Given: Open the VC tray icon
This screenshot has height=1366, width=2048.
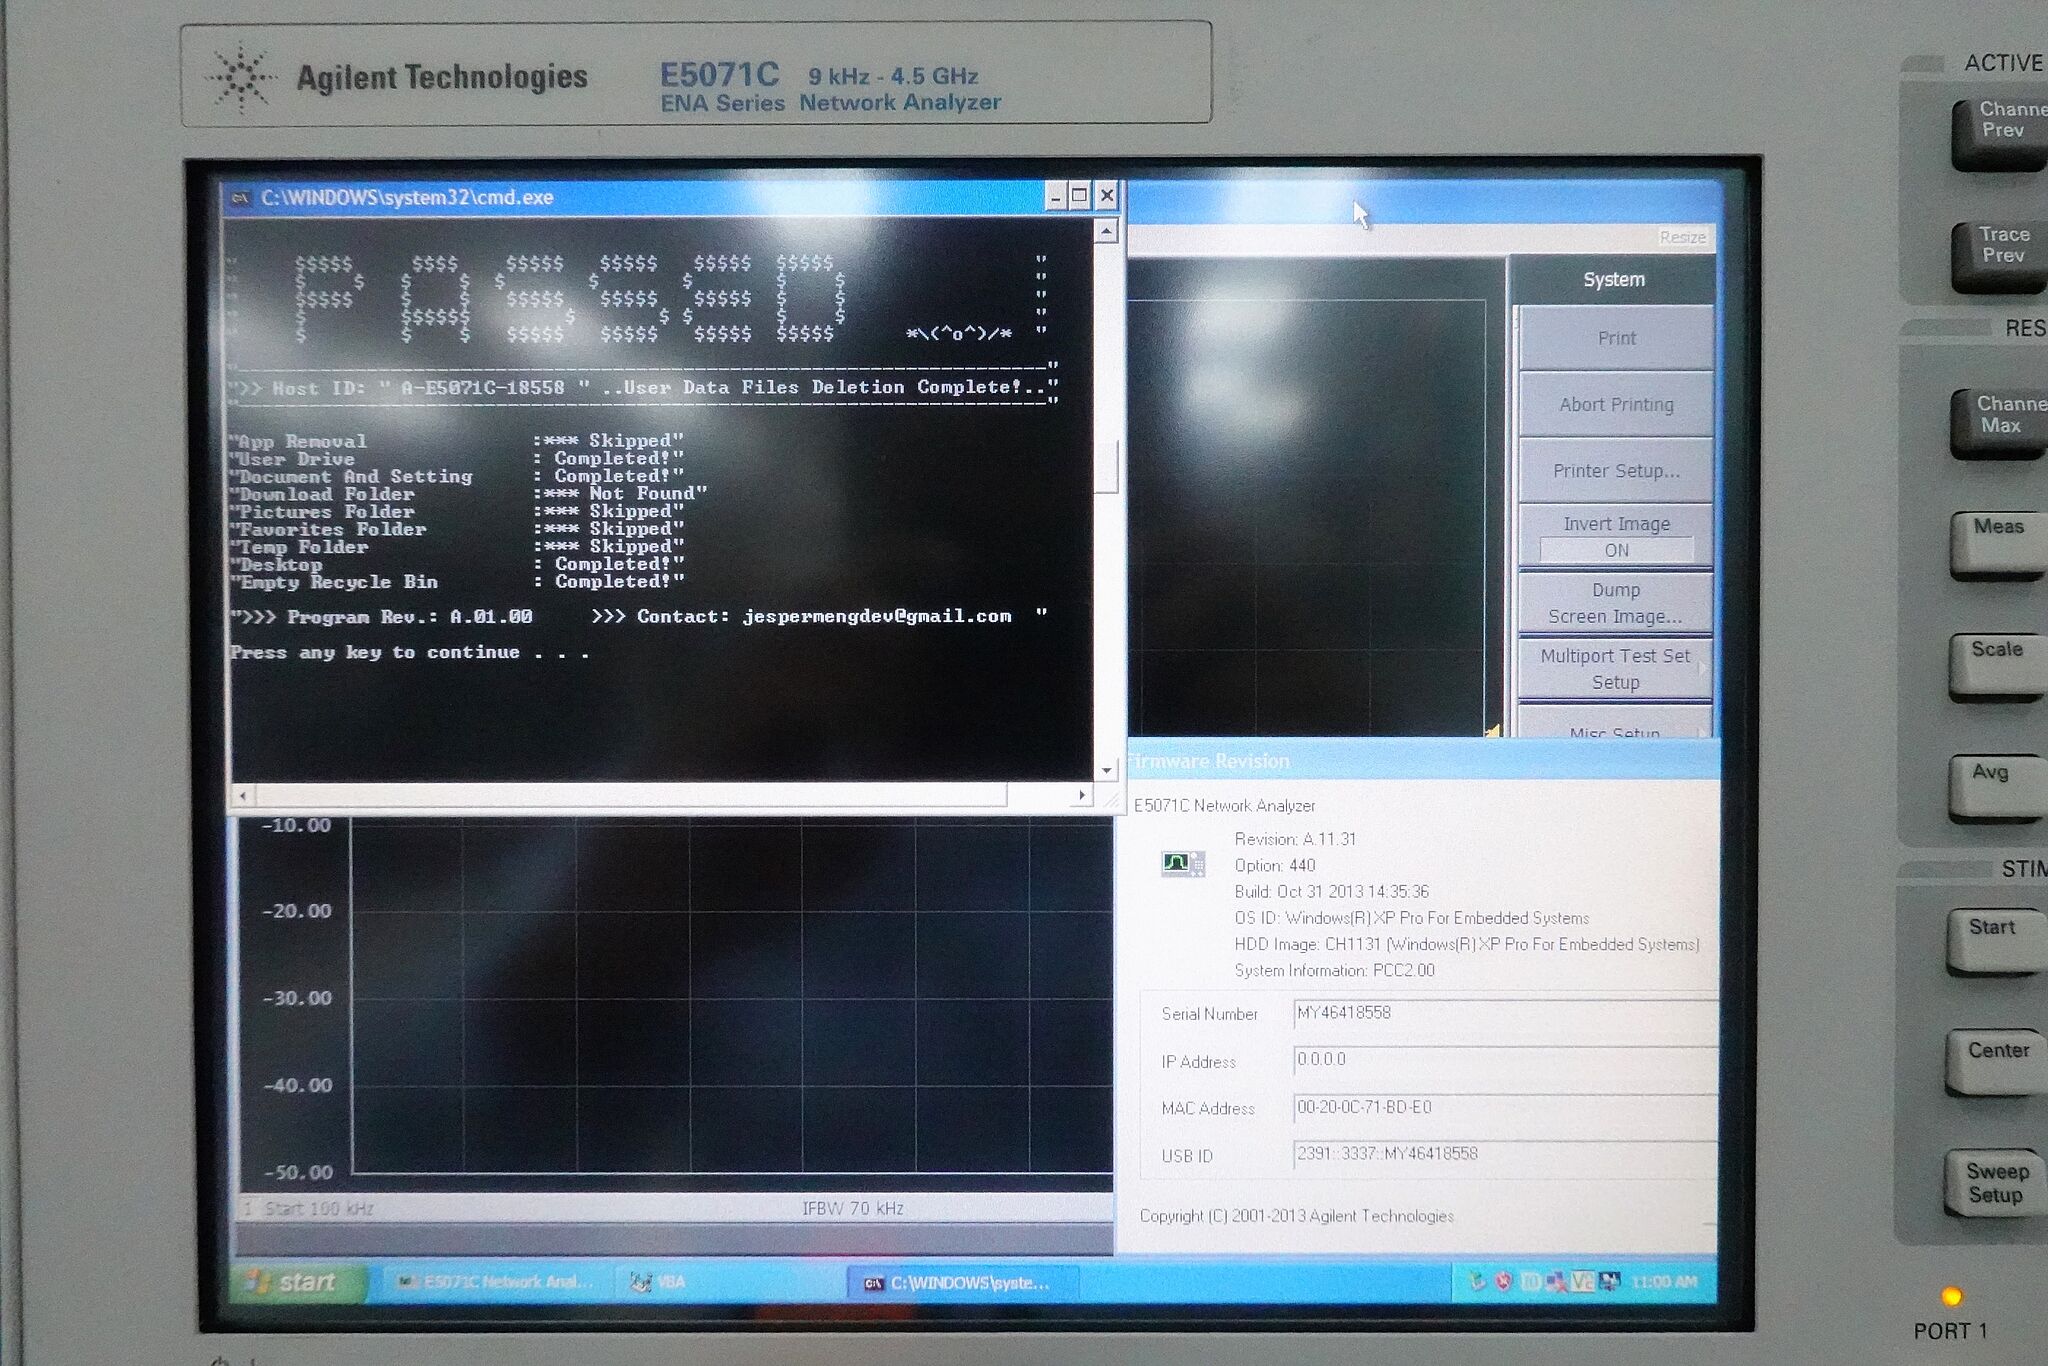Looking at the screenshot, I should point(1582,1281).
